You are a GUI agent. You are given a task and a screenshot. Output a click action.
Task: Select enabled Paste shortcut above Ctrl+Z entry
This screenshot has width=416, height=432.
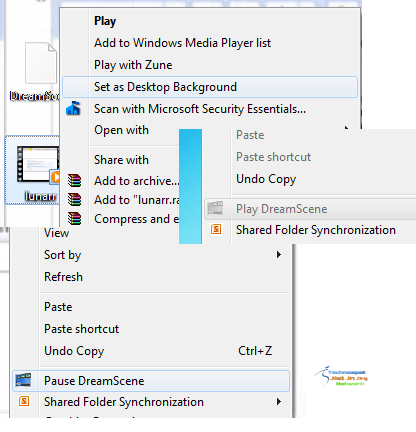[81, 329]
